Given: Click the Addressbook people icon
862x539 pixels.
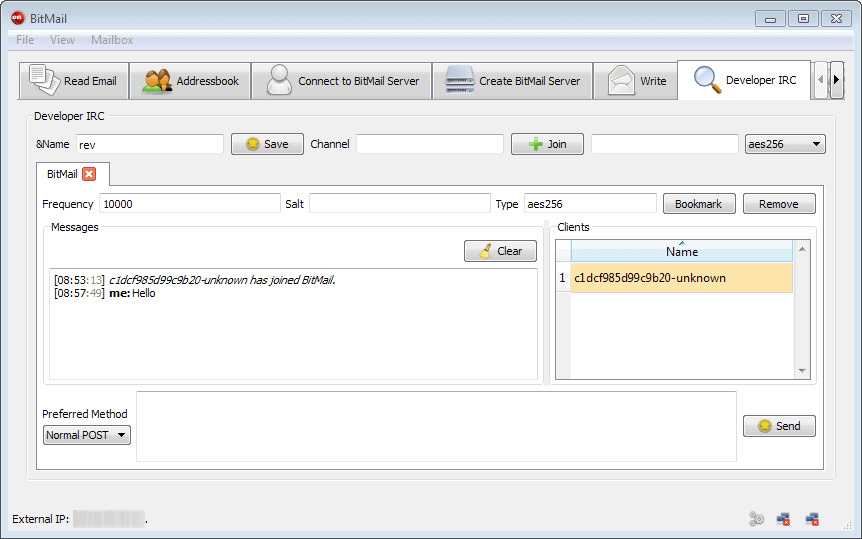Looking at the screenshot, I should tap(157, 81).
